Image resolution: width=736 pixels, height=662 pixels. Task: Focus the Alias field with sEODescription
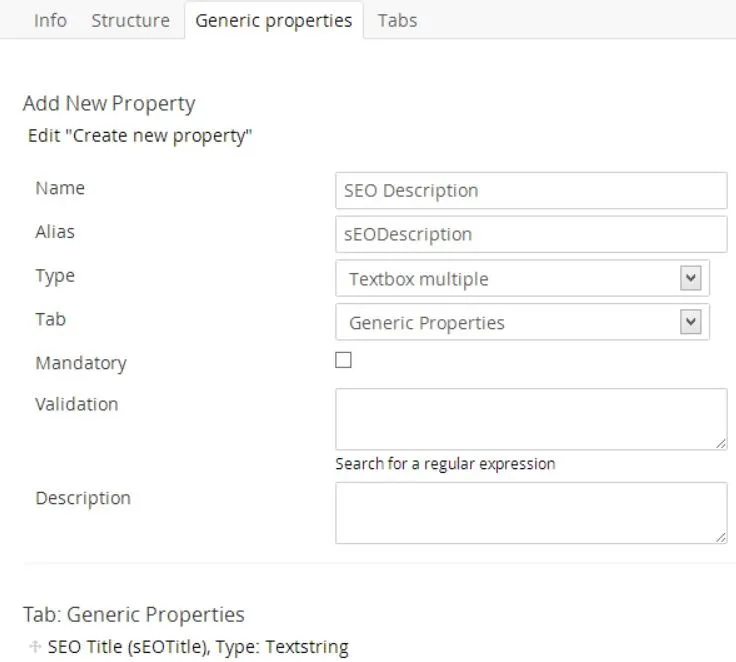[x=530, y=235]
